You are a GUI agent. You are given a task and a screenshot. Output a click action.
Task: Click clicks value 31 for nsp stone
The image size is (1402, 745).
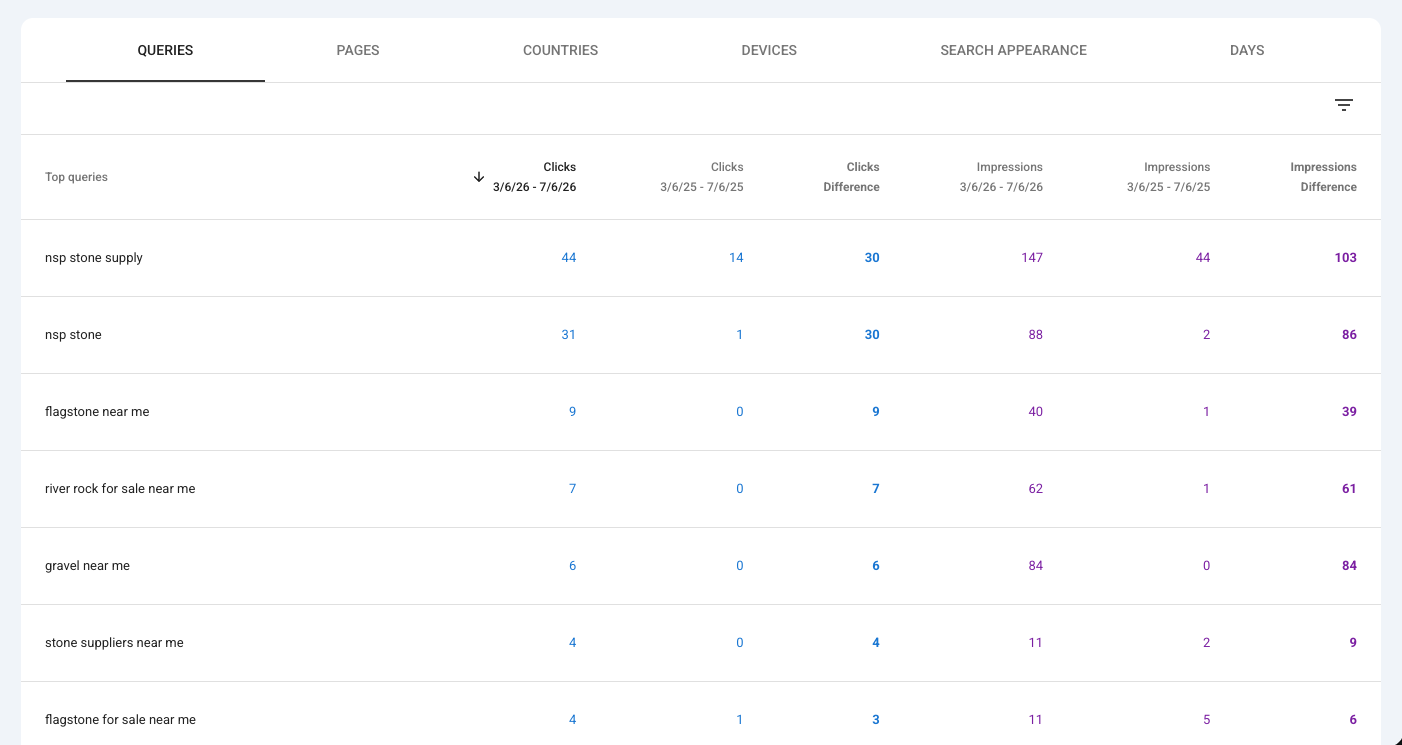click(x=569, y=335)
